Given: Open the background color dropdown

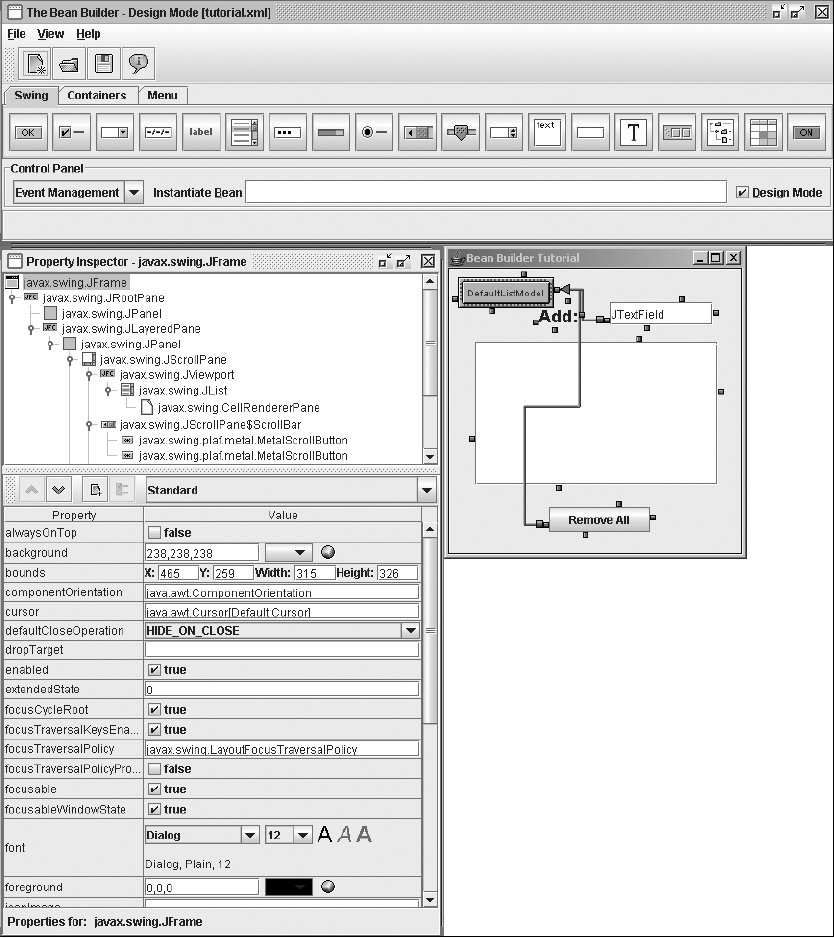Looking at the screenshot, I should pyautogui.click(x=288, y=553).
